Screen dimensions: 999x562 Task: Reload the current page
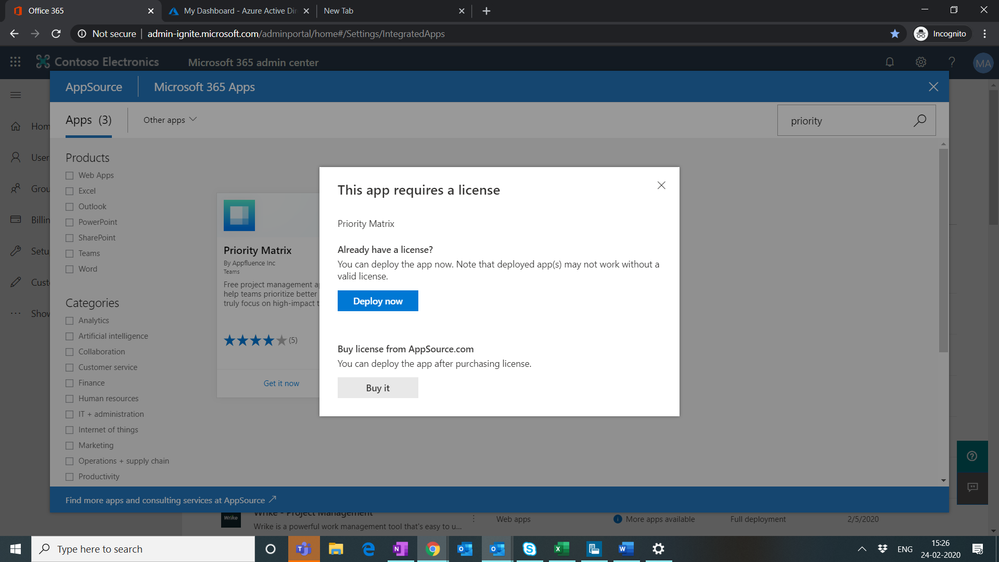point(56,34)
